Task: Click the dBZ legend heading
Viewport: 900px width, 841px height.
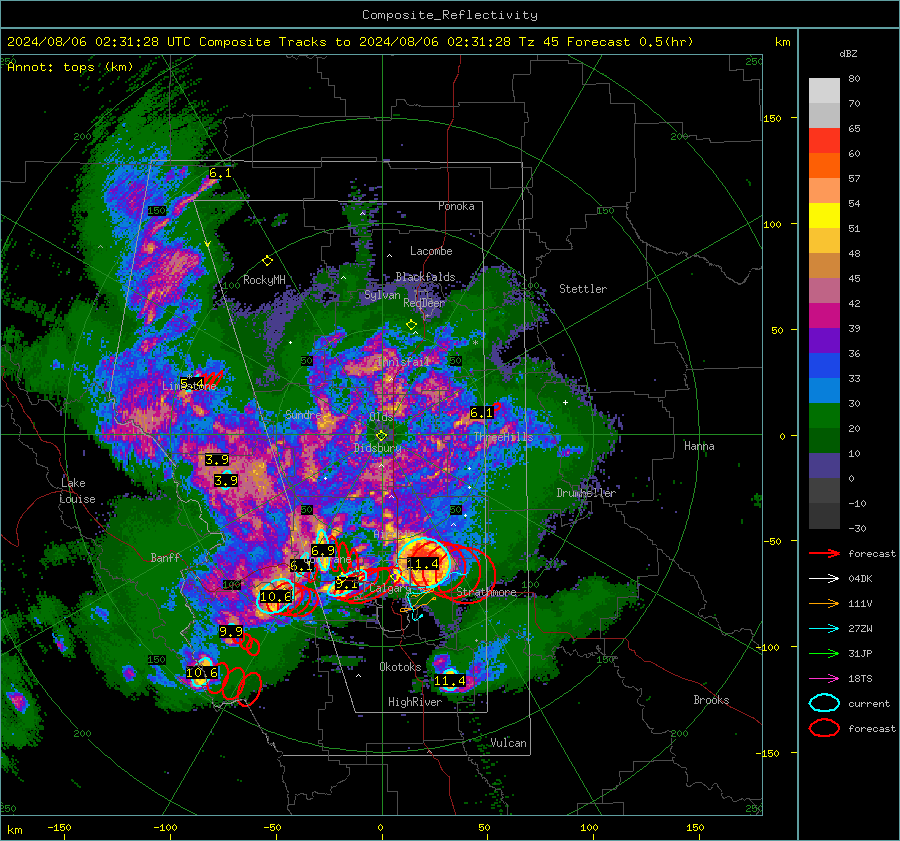Action: pos(848,53)
